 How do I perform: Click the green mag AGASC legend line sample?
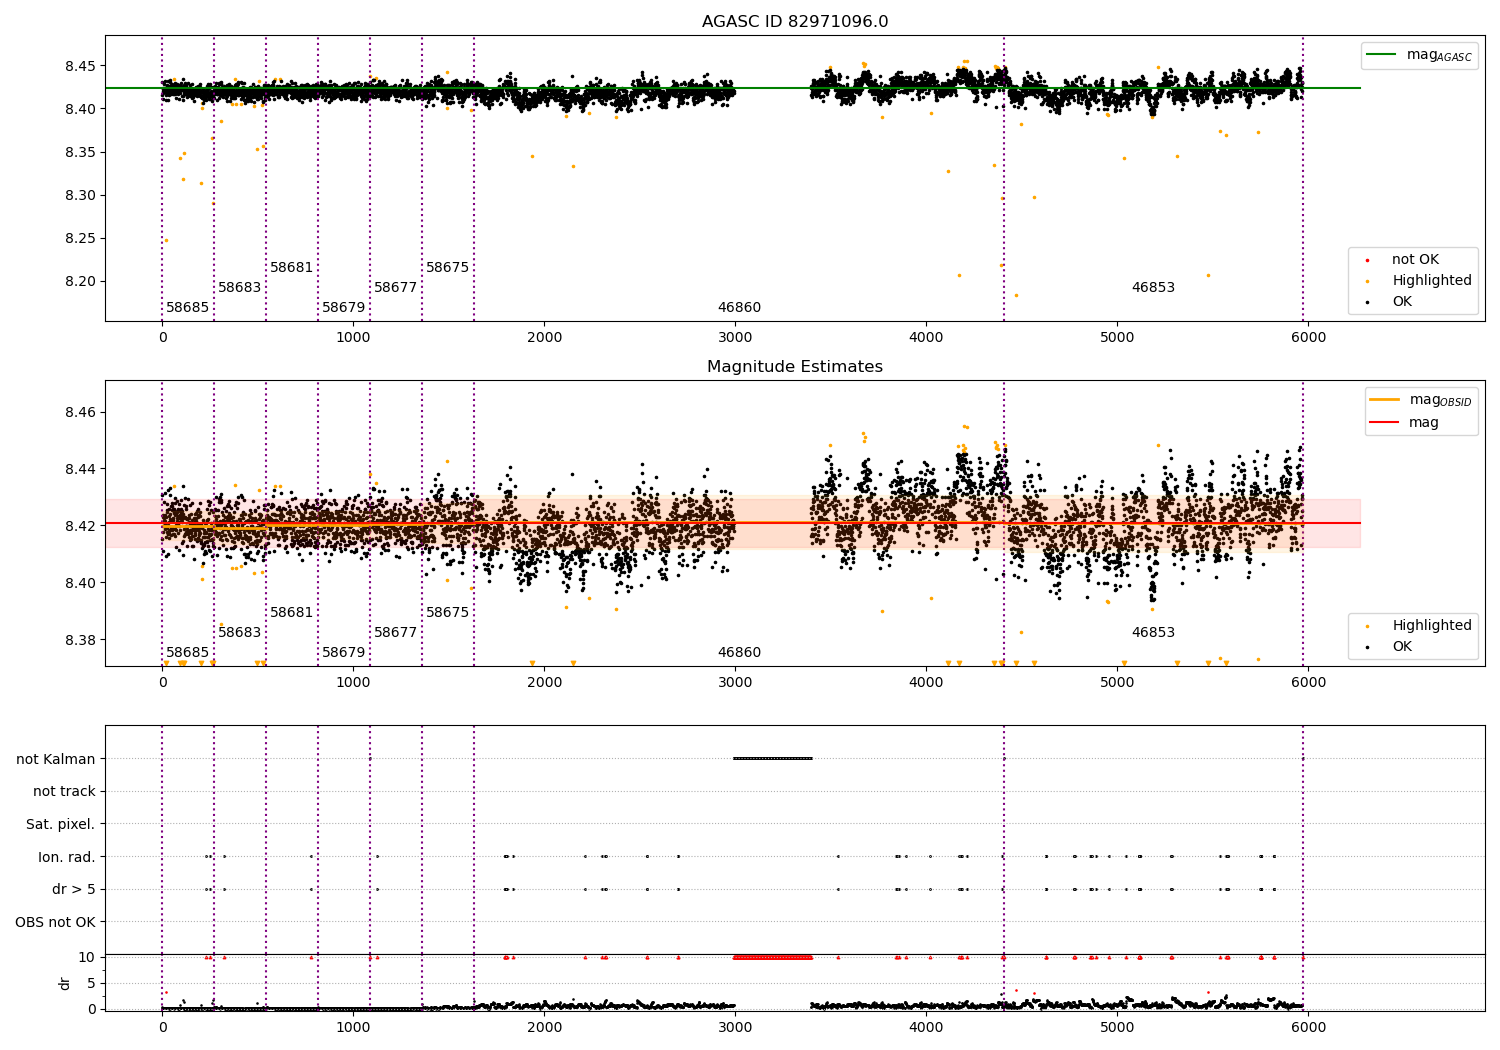pyautogui.click(x=1381, y=55)
